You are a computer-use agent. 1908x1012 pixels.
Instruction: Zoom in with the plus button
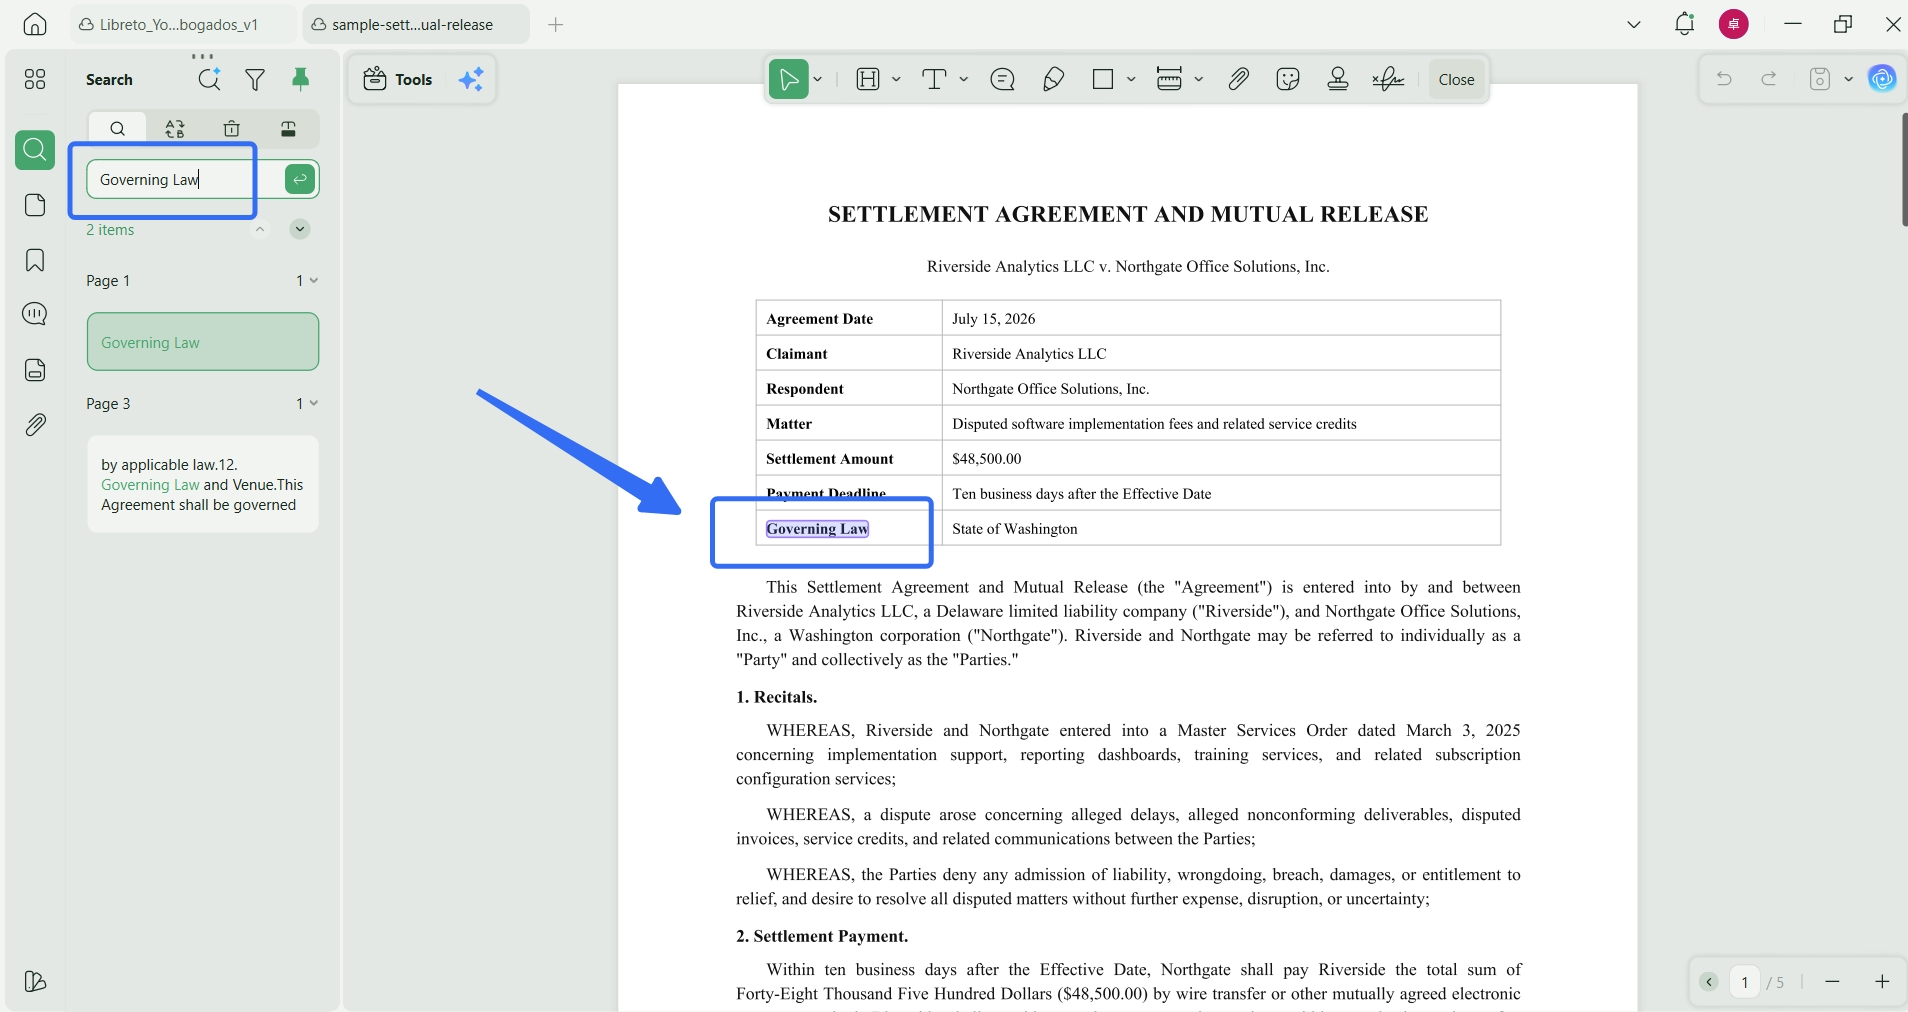coord(1882,982)
